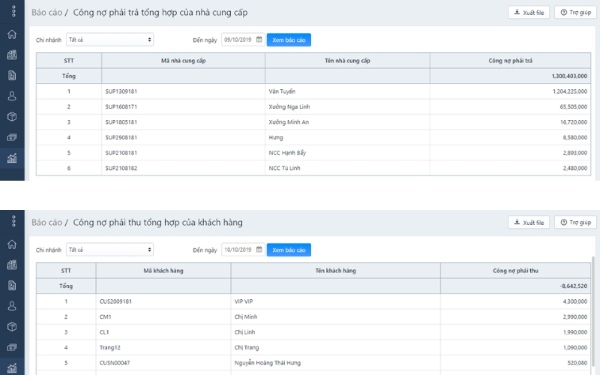Click the customer name Nguyễn Hoàng Thái Hưng
The height and width of the screenshot is (375, 600).
tap(267, 363)
